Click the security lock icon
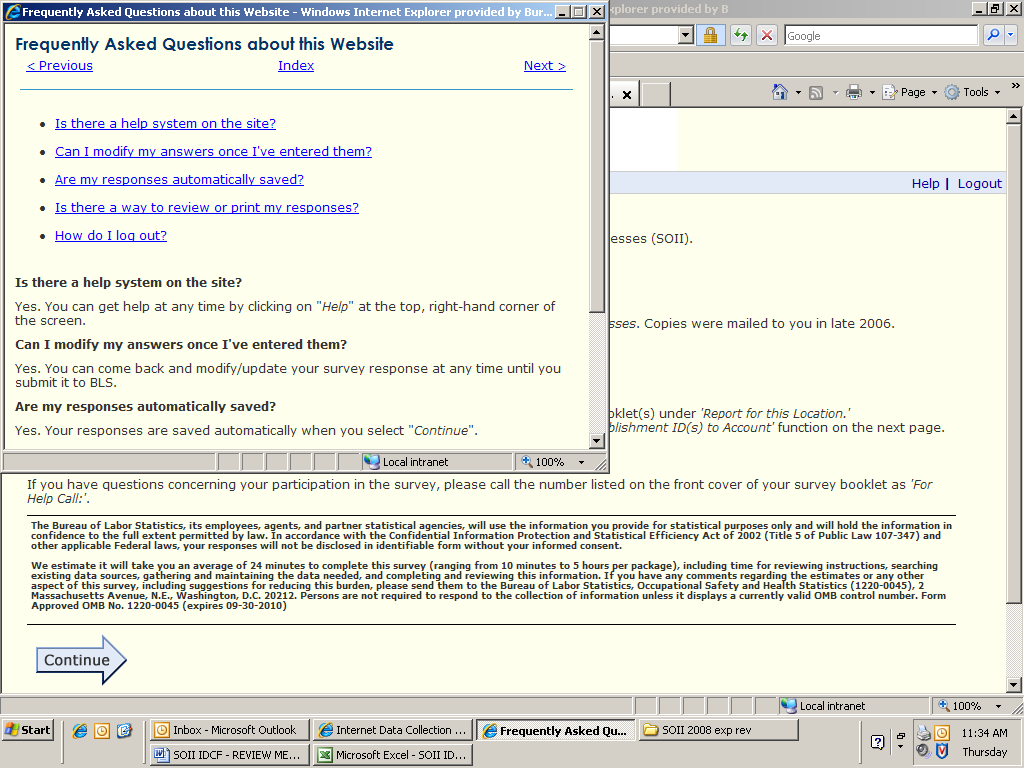This screenshot has height=768, width=1024. pyautogui.click(x=710, y=35)
